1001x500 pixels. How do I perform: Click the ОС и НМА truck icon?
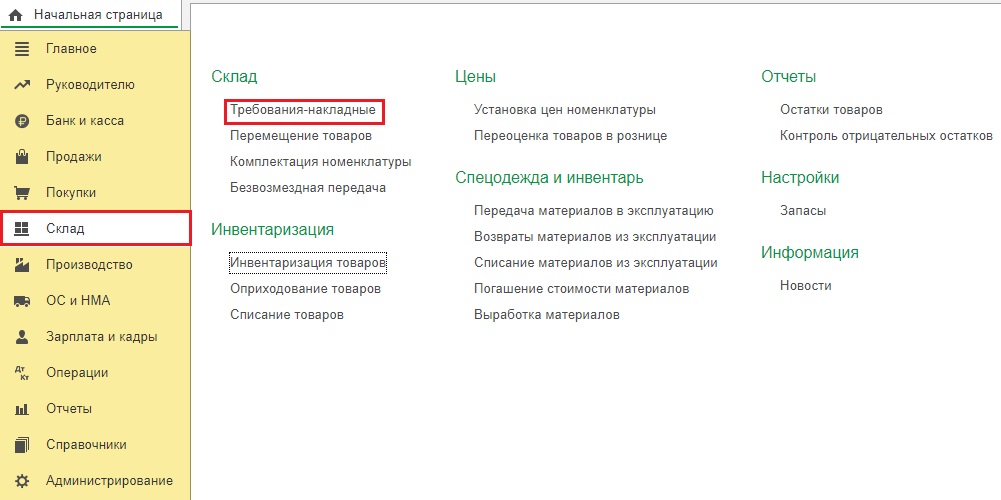click(x=22, y=301)
